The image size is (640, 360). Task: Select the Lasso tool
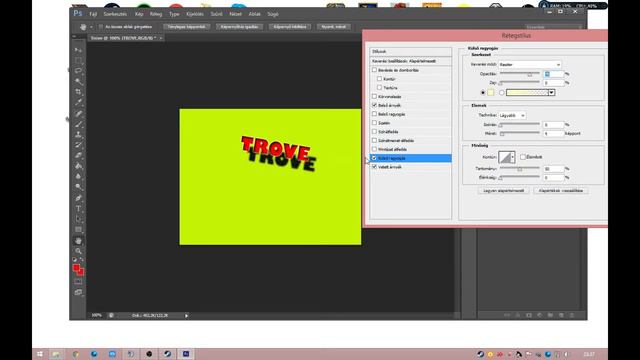(78, 71)
